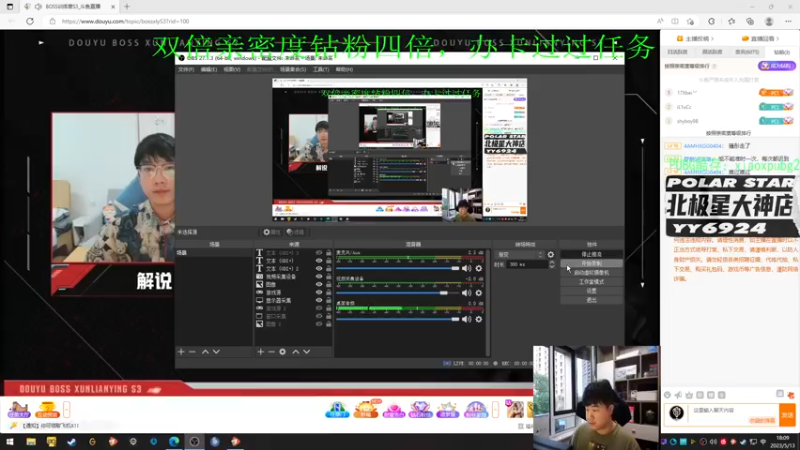Select weekly activity ranking tab
This screenshot has height=450, width=800.
(x=712, y=52)
